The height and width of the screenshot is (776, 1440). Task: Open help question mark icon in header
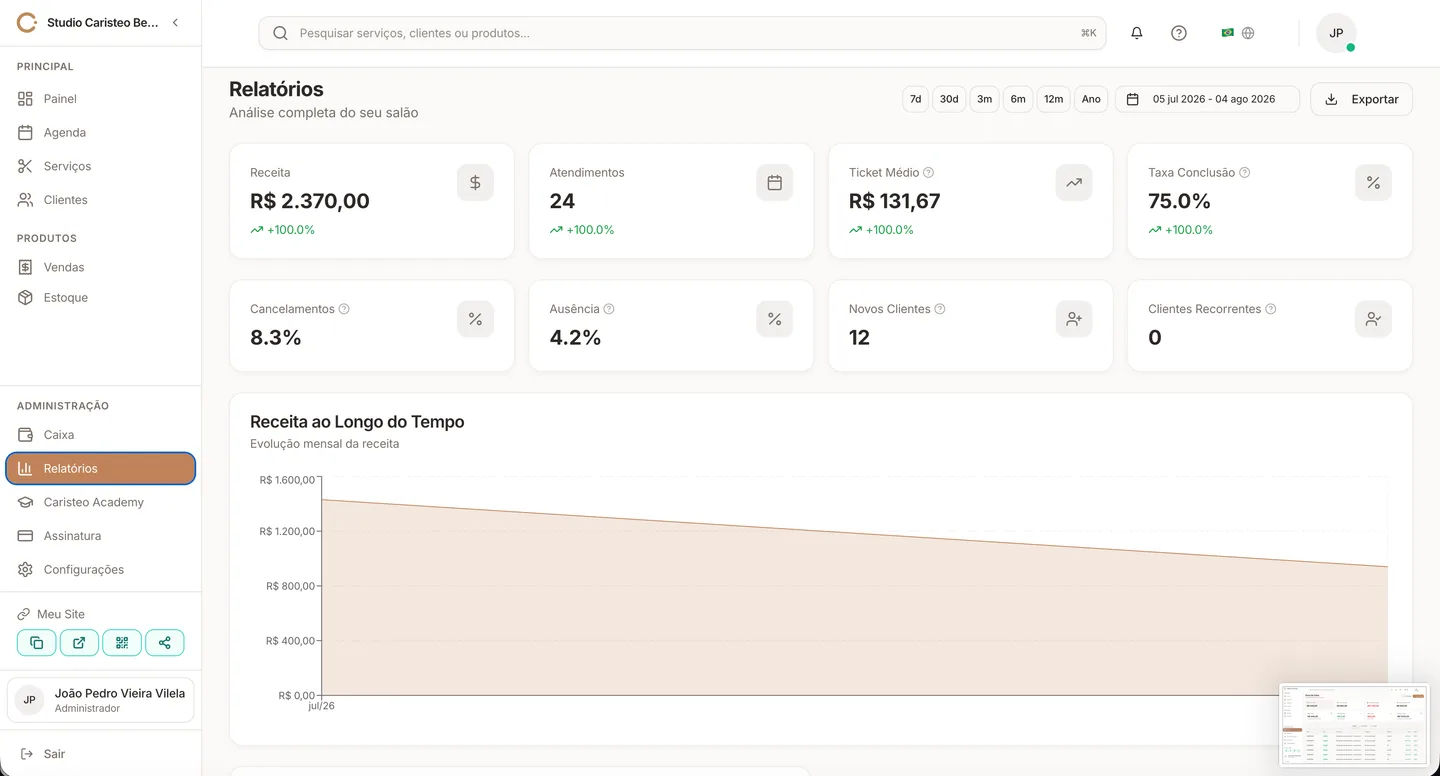pos(1178,33)
